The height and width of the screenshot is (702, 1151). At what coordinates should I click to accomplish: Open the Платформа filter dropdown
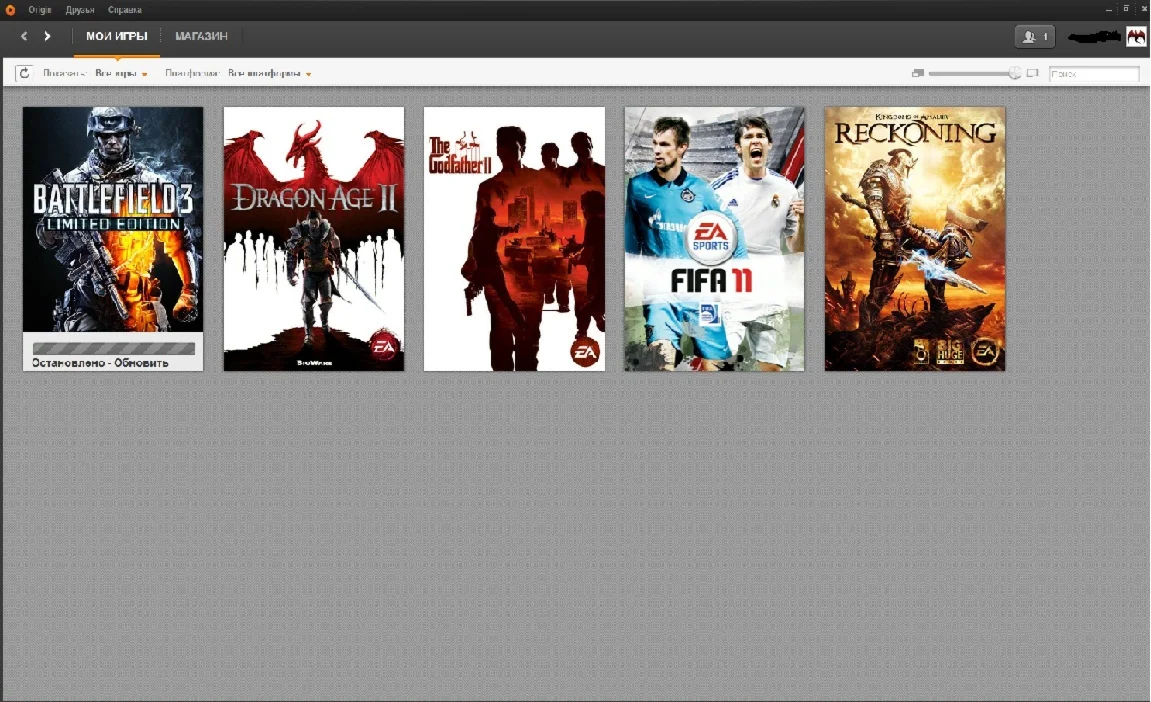point(195,72)
